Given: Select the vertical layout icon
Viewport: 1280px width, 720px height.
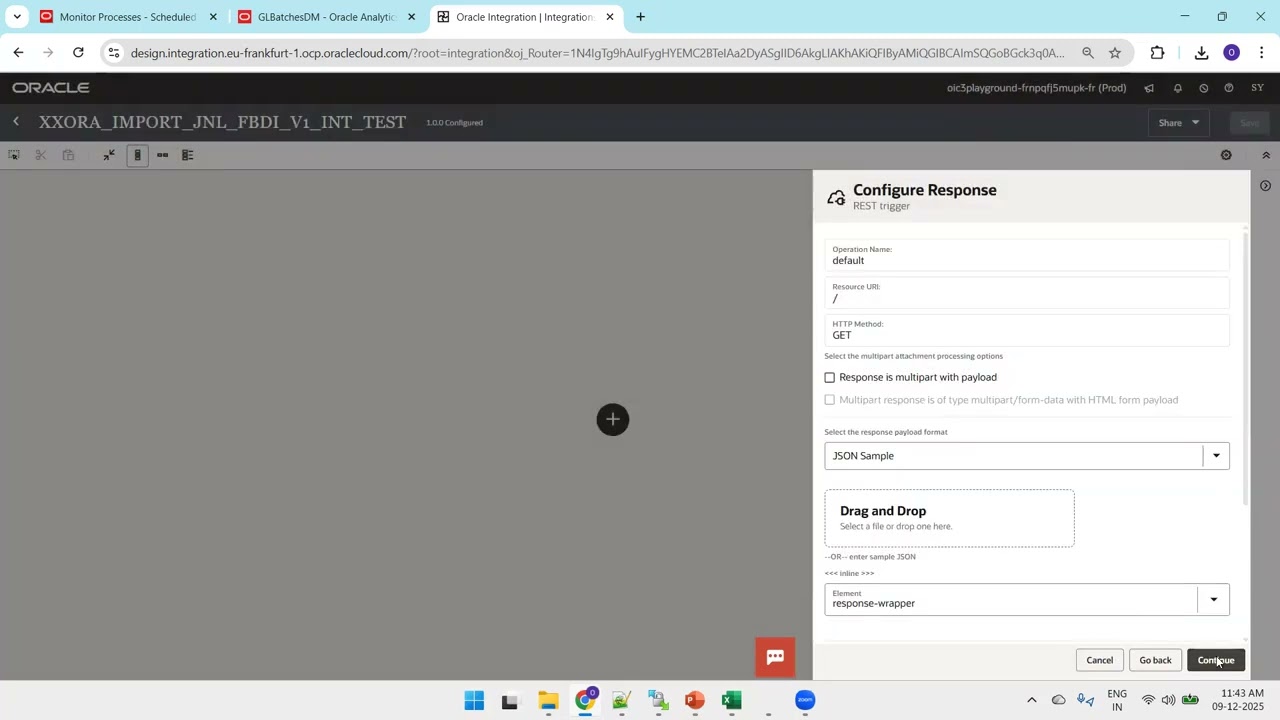Looking at the screenshot, I should 138,155.
